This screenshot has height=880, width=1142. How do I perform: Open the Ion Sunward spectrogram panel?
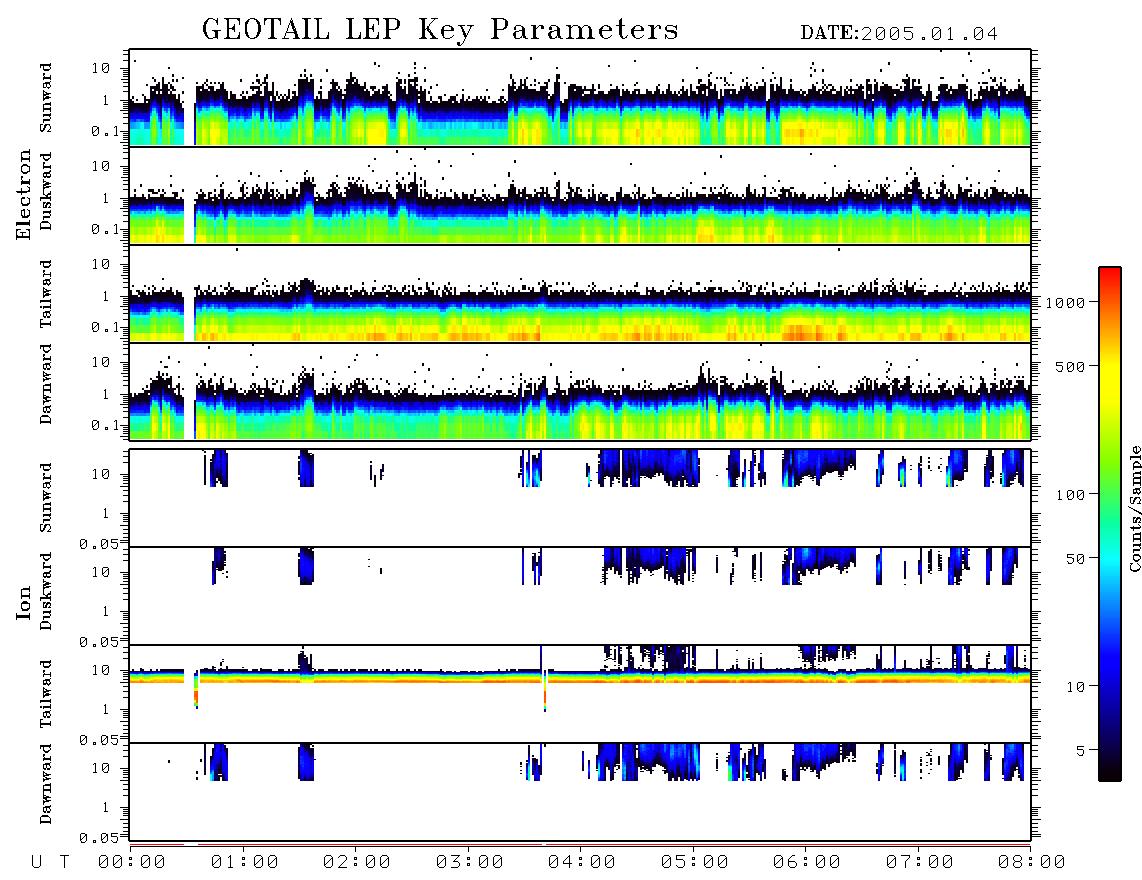(x=580, y=498)
